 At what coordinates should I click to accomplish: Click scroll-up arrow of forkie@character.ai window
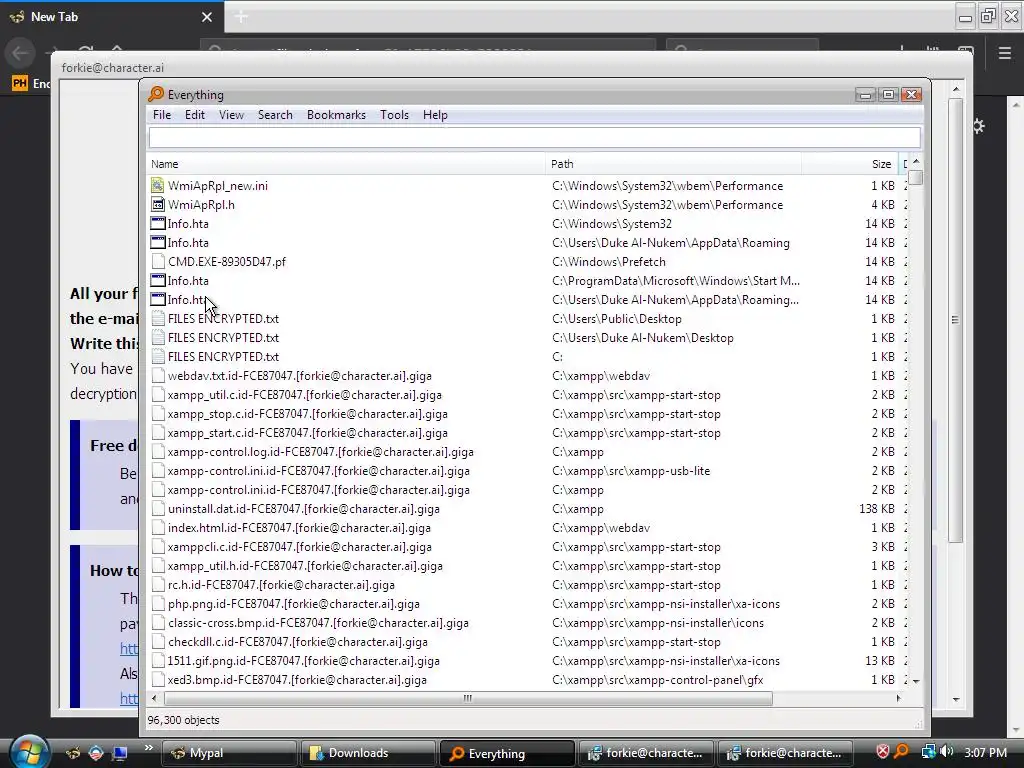coord(956,89)
